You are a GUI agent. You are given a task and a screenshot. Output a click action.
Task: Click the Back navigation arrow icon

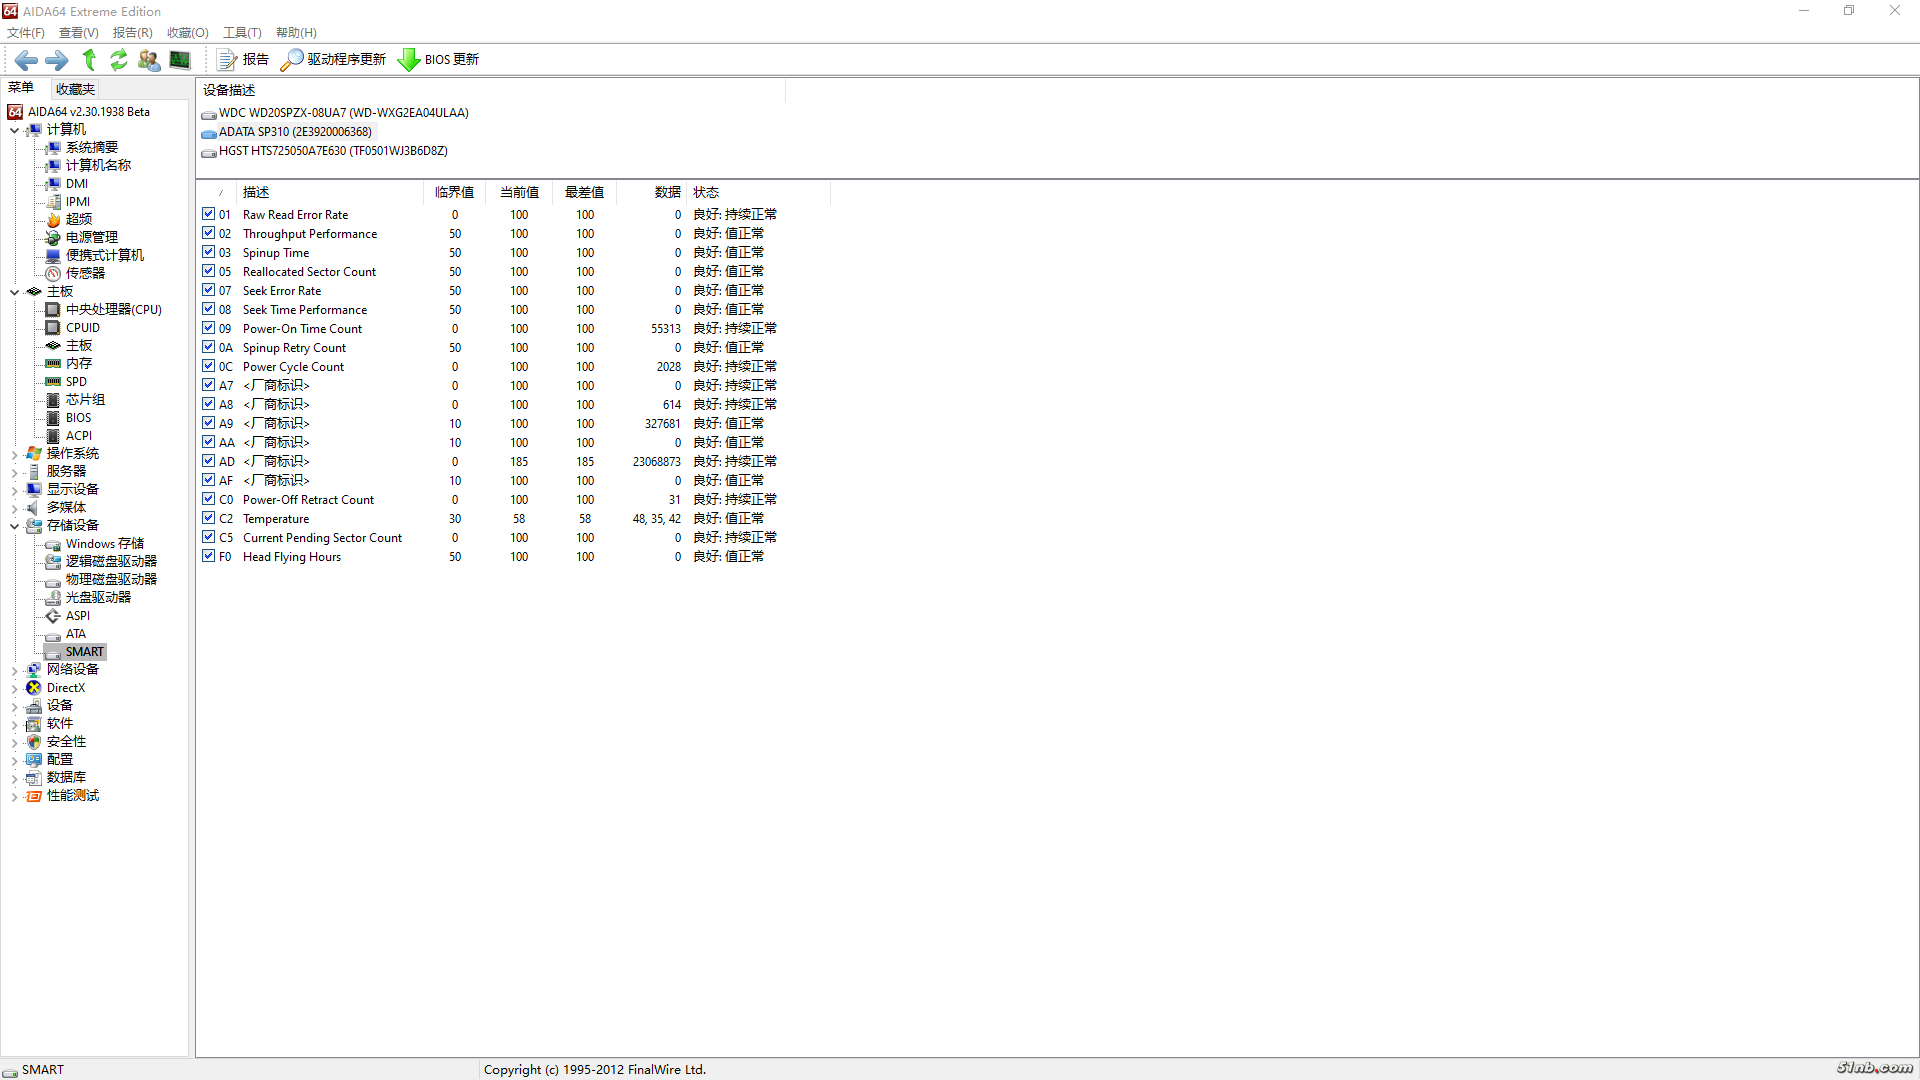[x=26, y=60]
